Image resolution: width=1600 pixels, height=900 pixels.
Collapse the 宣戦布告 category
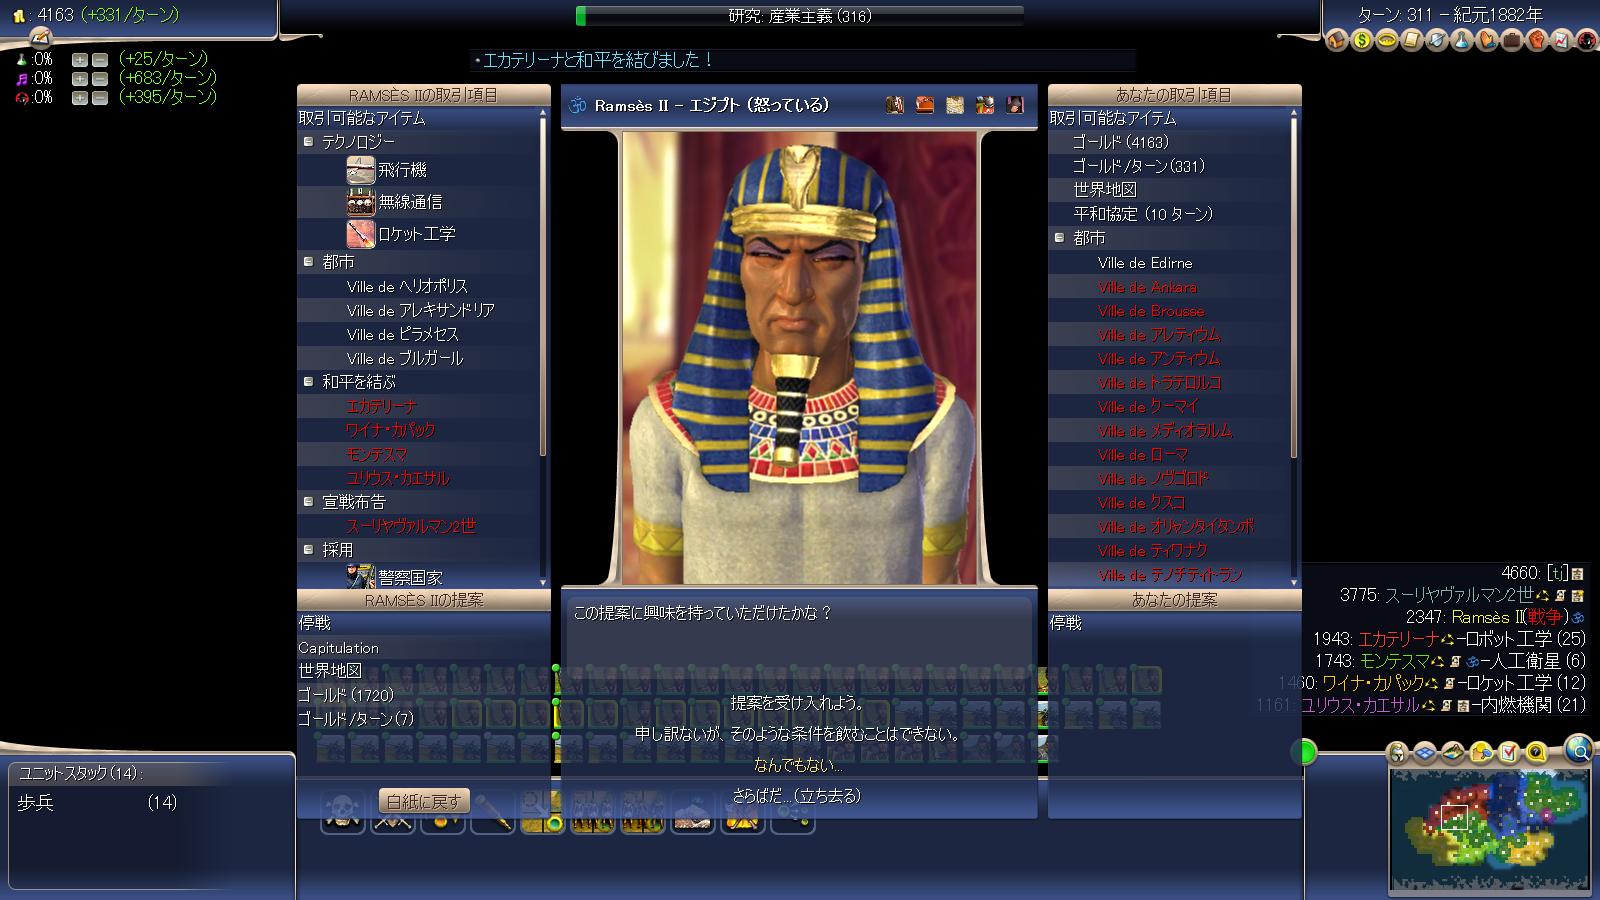coord(309,502)
